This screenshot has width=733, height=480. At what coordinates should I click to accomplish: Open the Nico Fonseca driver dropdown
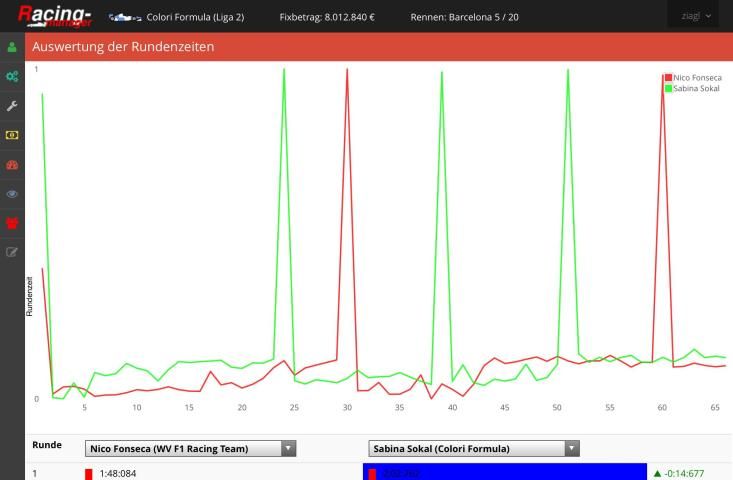click(x=191, y=449)
